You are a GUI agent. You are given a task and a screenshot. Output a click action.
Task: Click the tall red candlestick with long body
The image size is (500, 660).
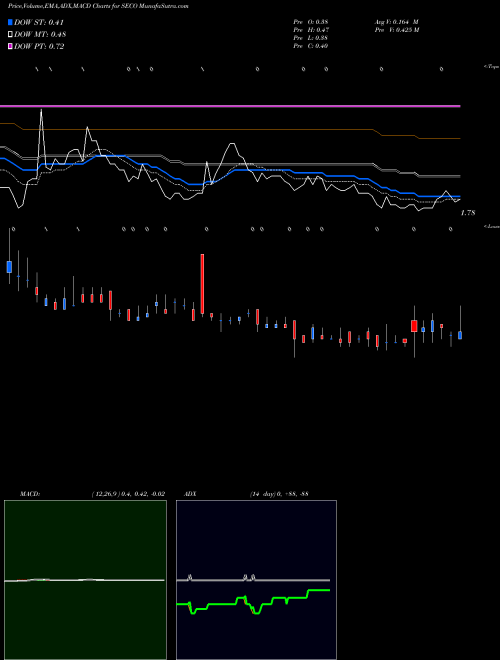[x=202, y=285]
